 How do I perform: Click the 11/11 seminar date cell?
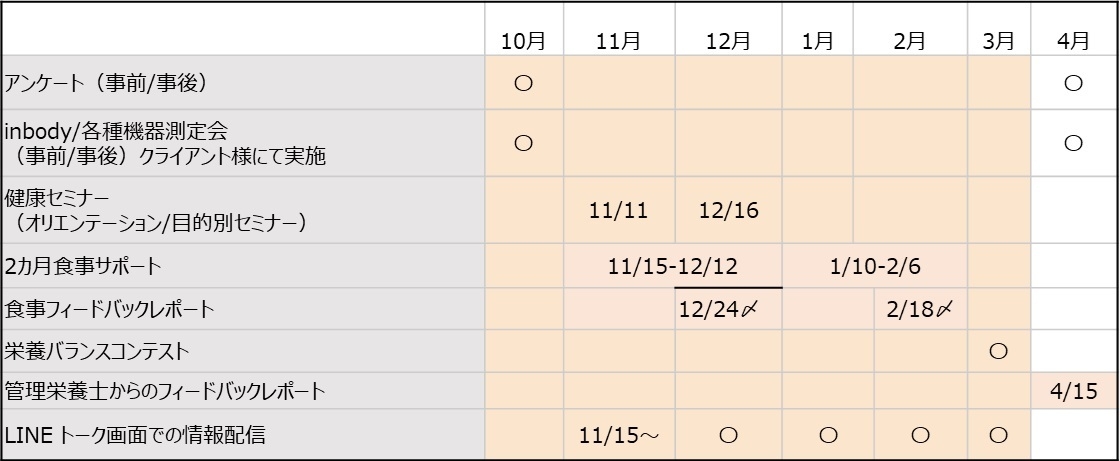point(619,211)
